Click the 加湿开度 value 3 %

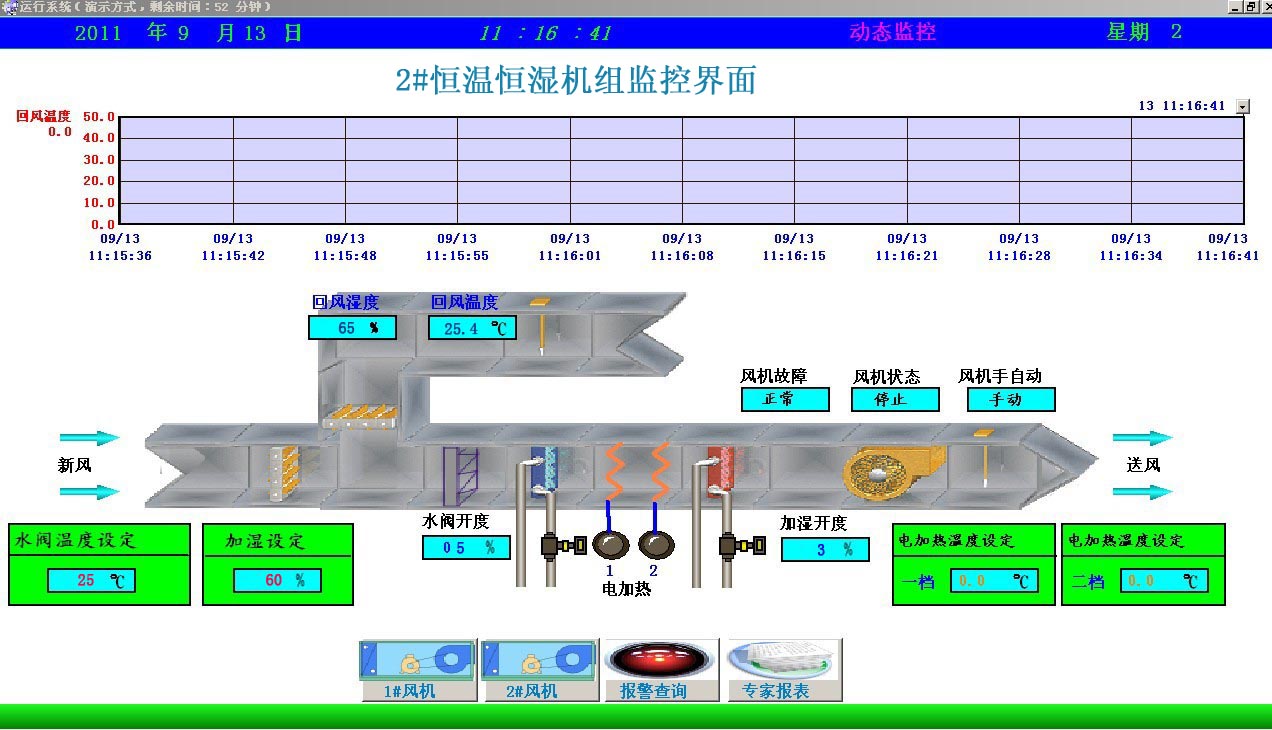tap(825, 549)
